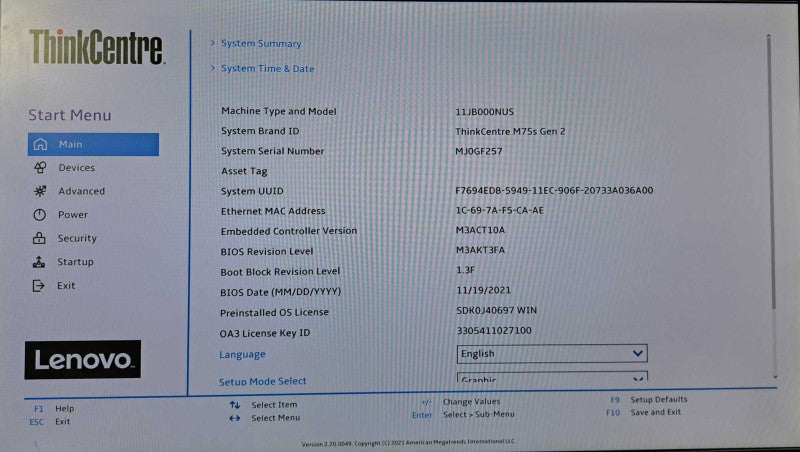Click F1 Help in the footer
The width and height of the screenshot is (800, 452).
click(x=54, y=409)
